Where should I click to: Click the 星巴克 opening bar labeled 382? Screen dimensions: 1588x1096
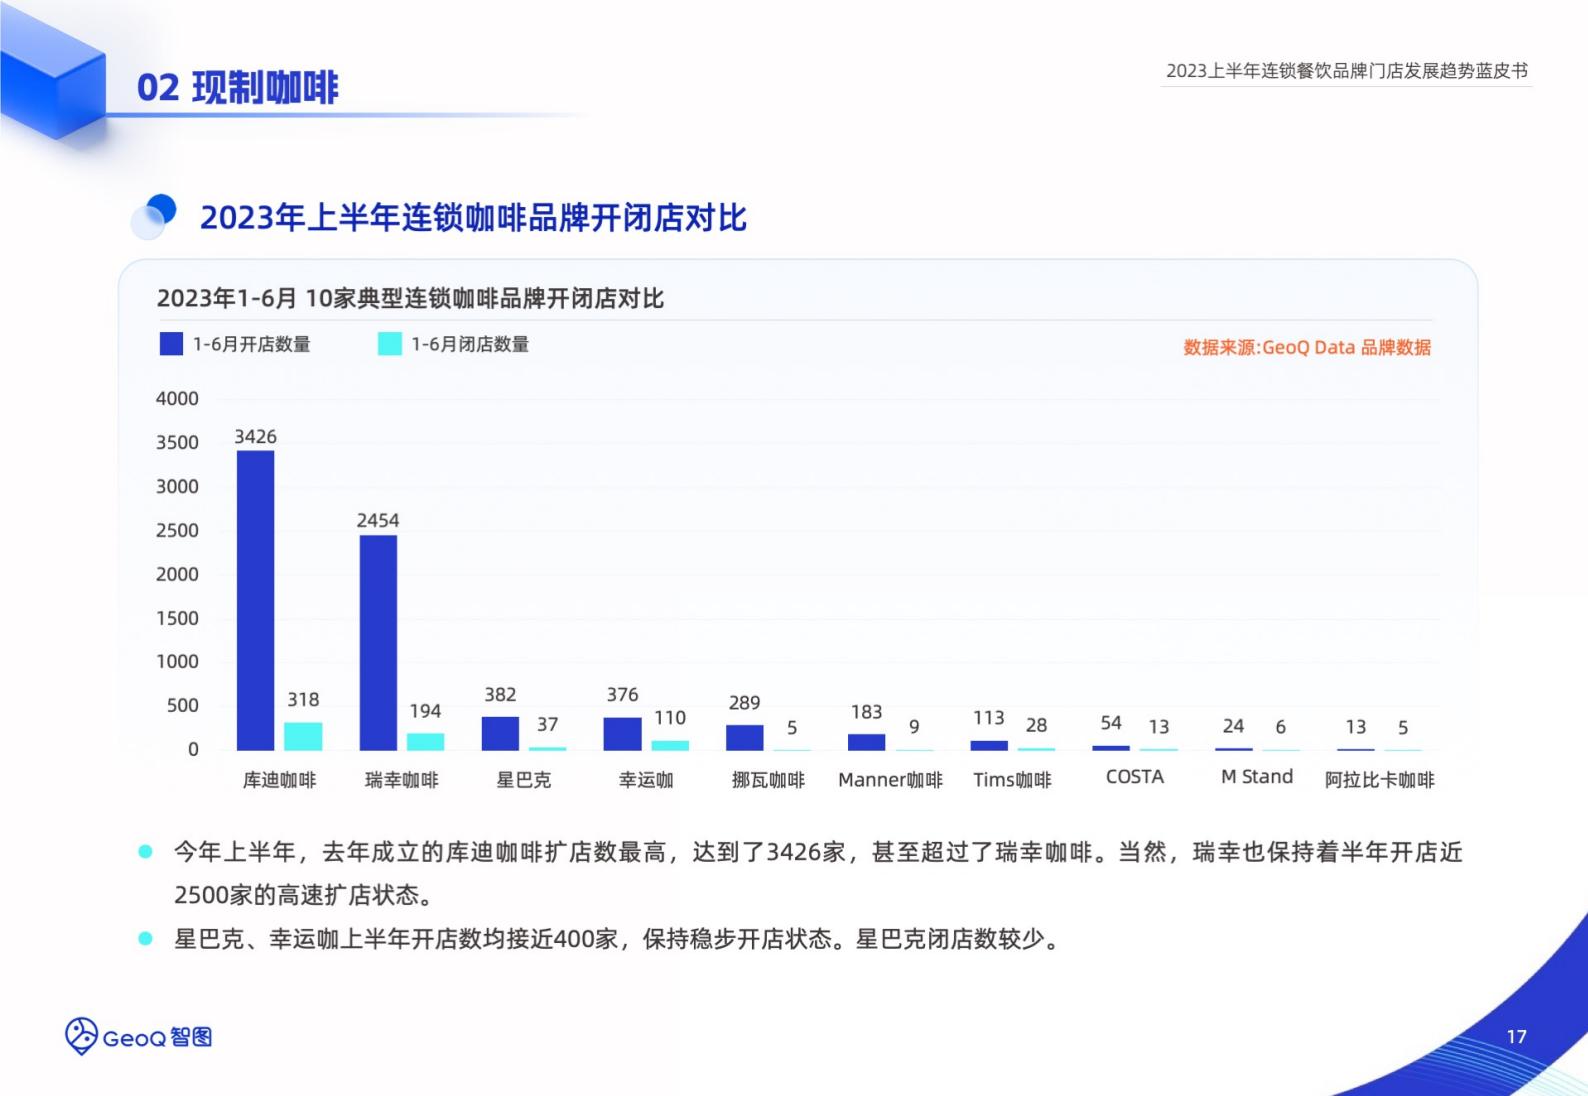pyautogui.click(x=500, y=733)
